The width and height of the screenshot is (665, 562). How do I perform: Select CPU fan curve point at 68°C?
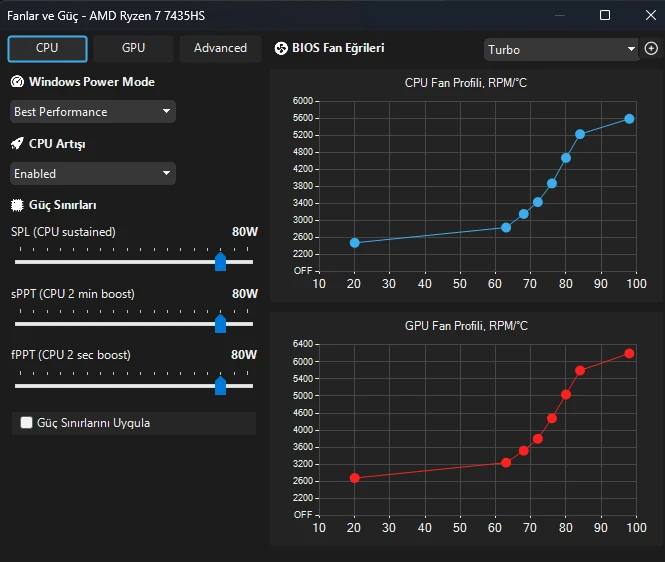[x=523, y=214]
